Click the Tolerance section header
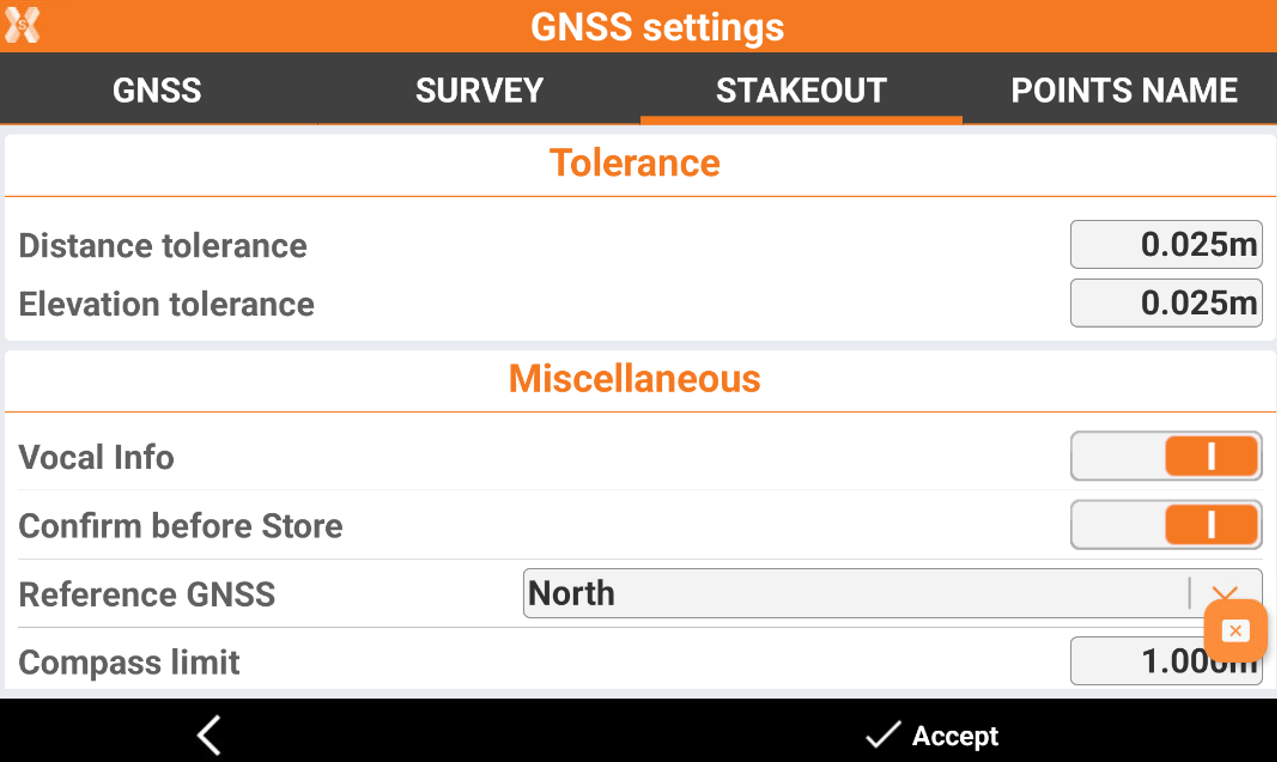Viewport: 1277px width, 762px height. point(635,163)
